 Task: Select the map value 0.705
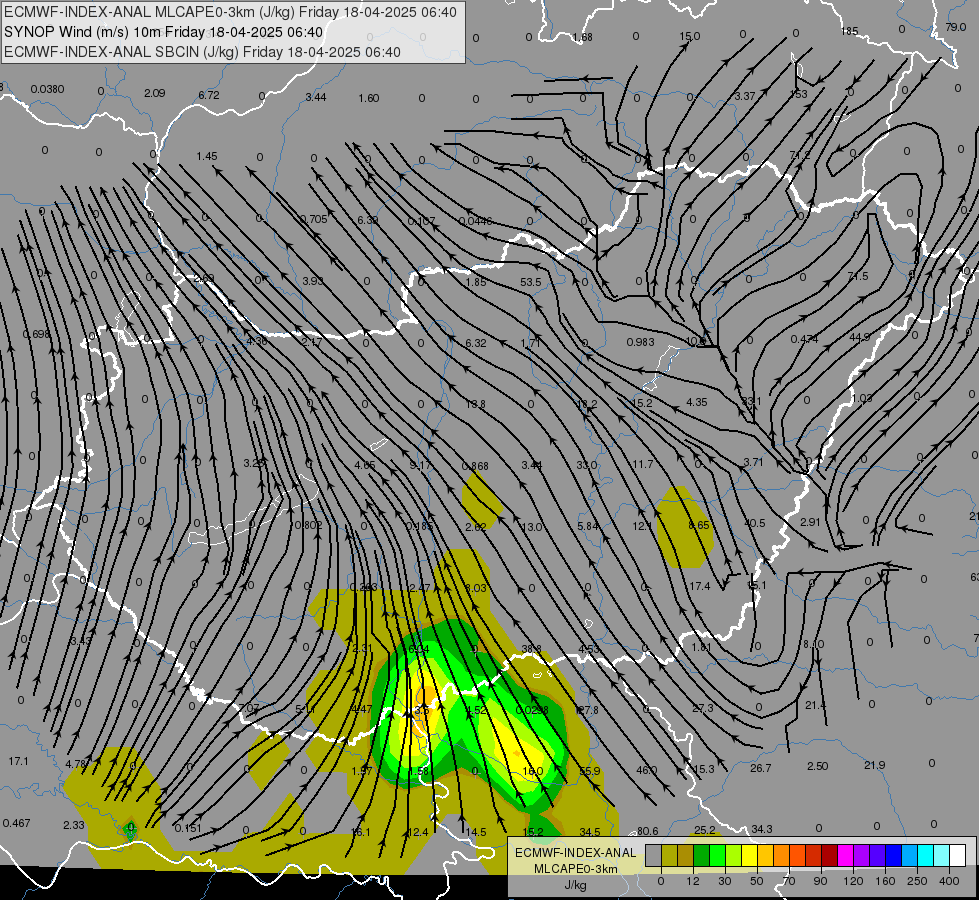point(314,219)
